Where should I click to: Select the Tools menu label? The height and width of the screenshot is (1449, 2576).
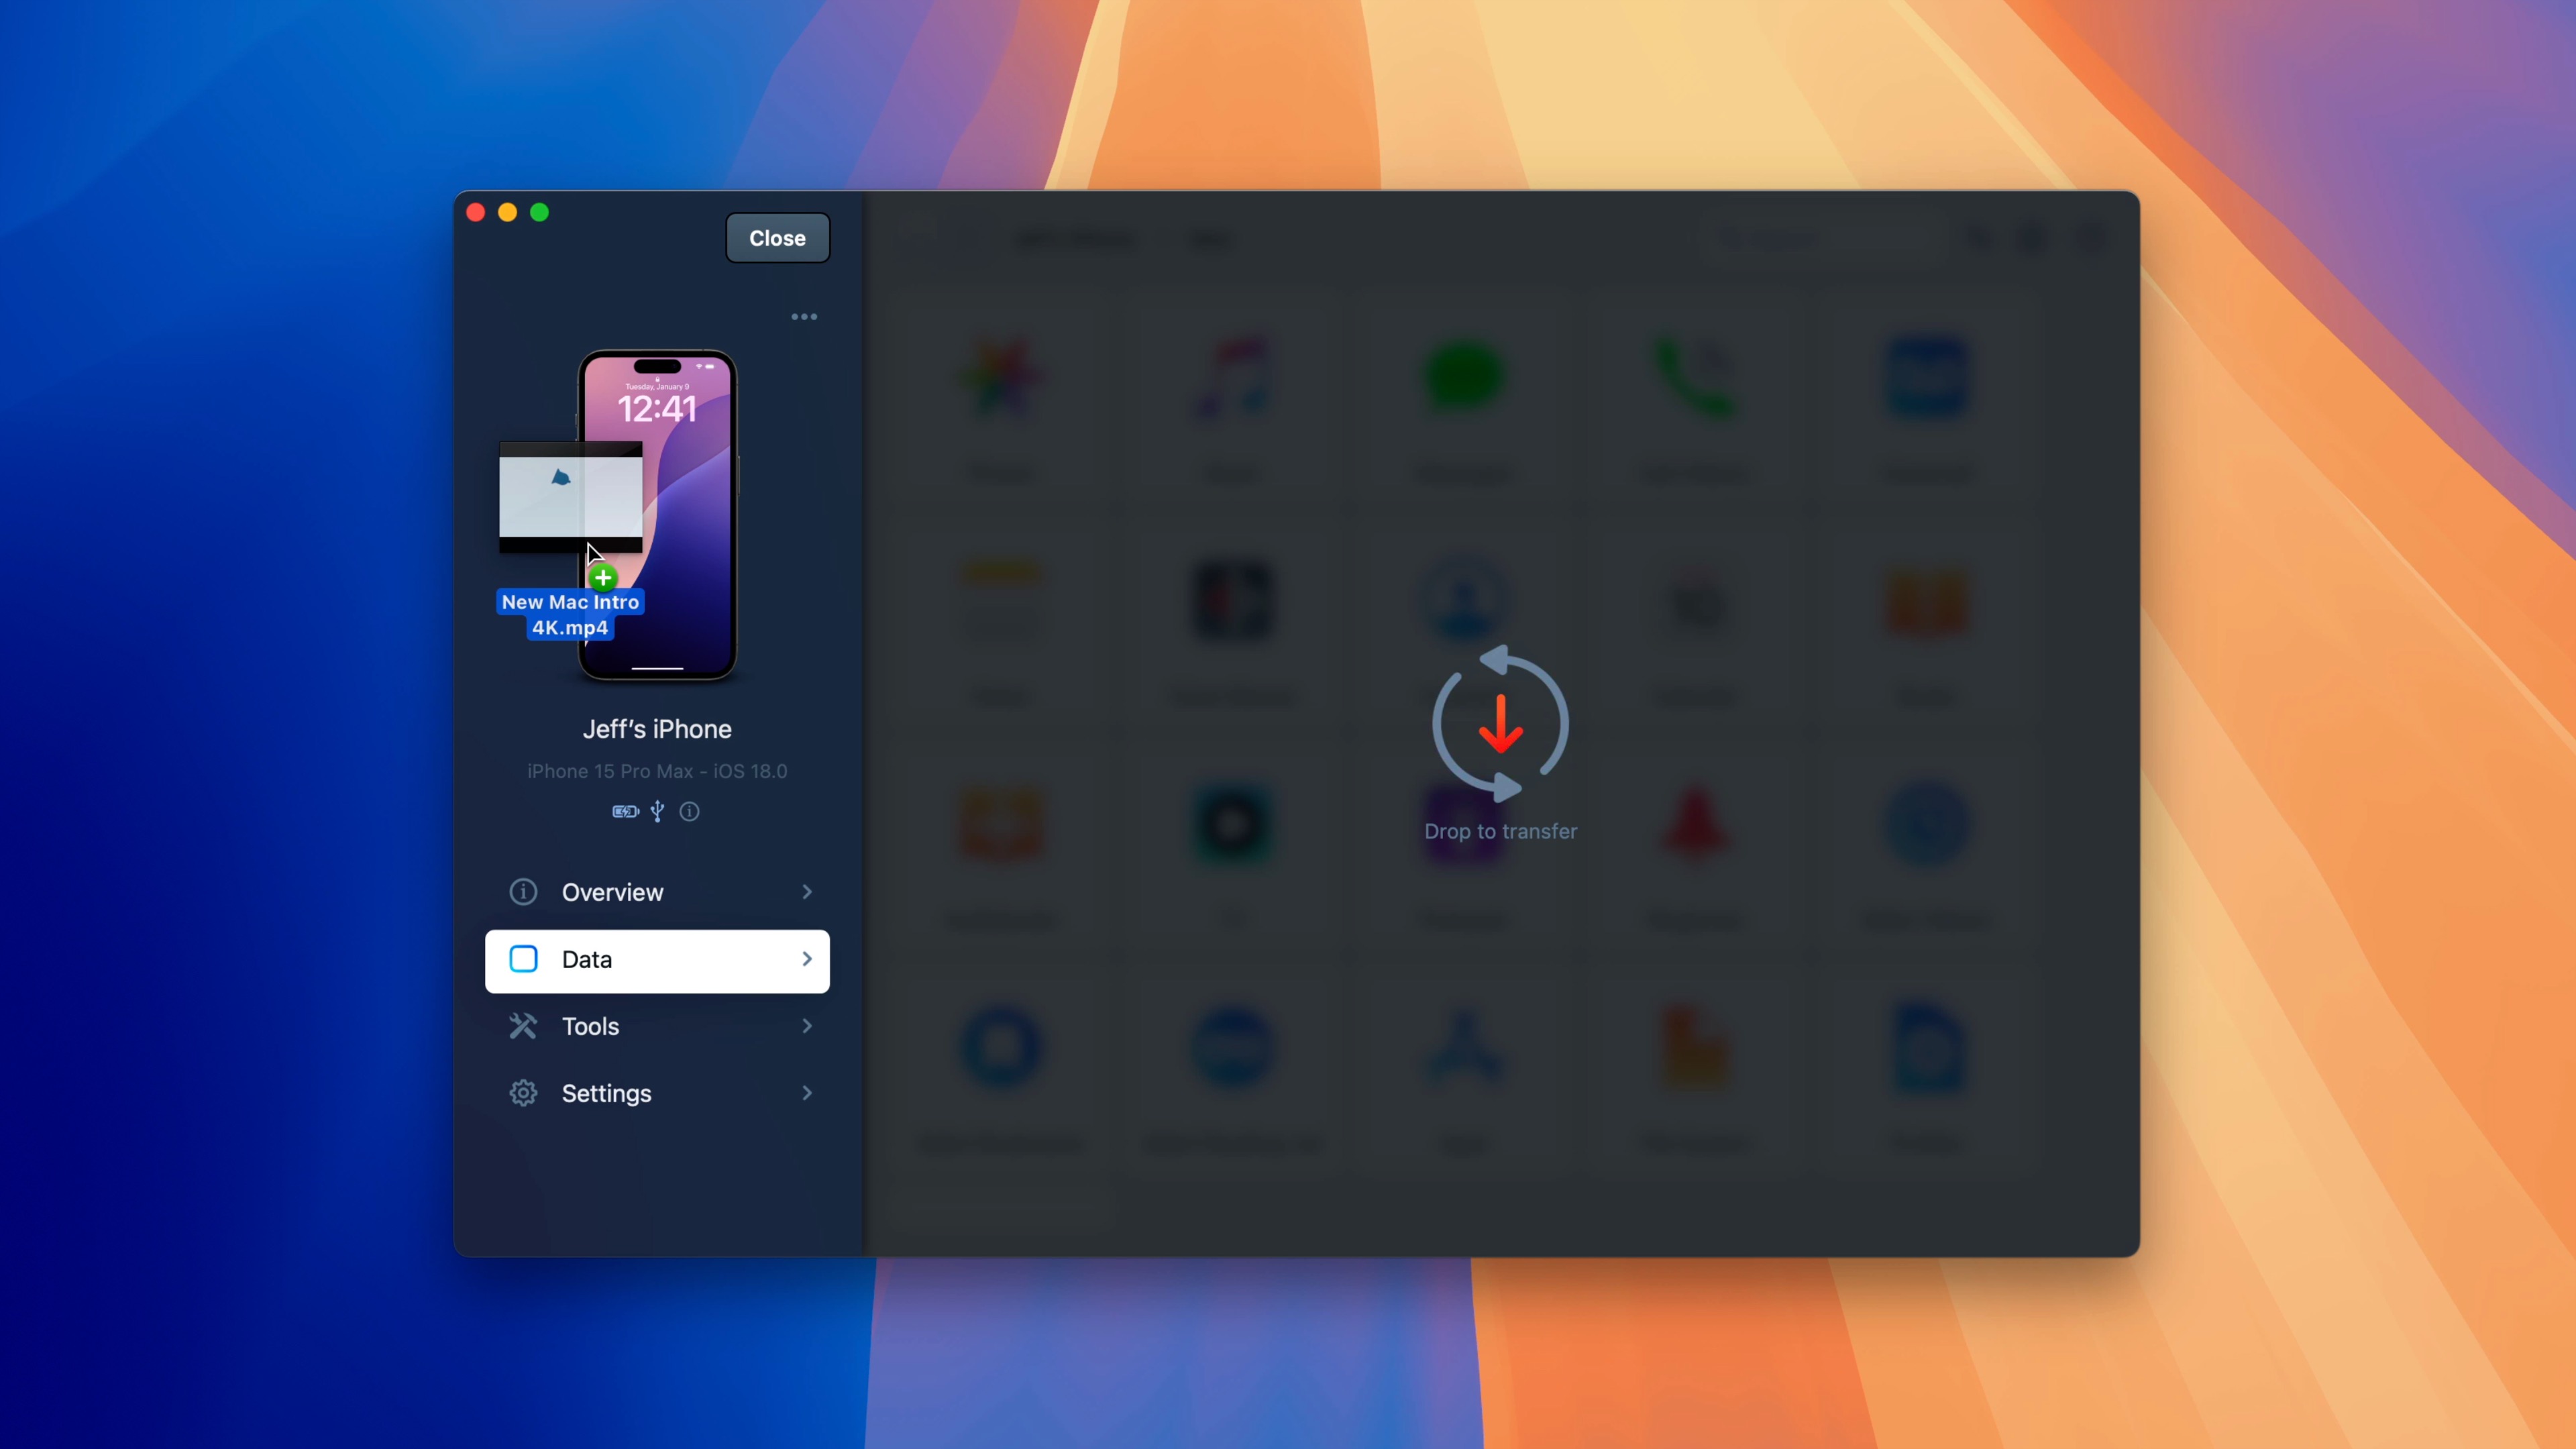click(590, 1026)
